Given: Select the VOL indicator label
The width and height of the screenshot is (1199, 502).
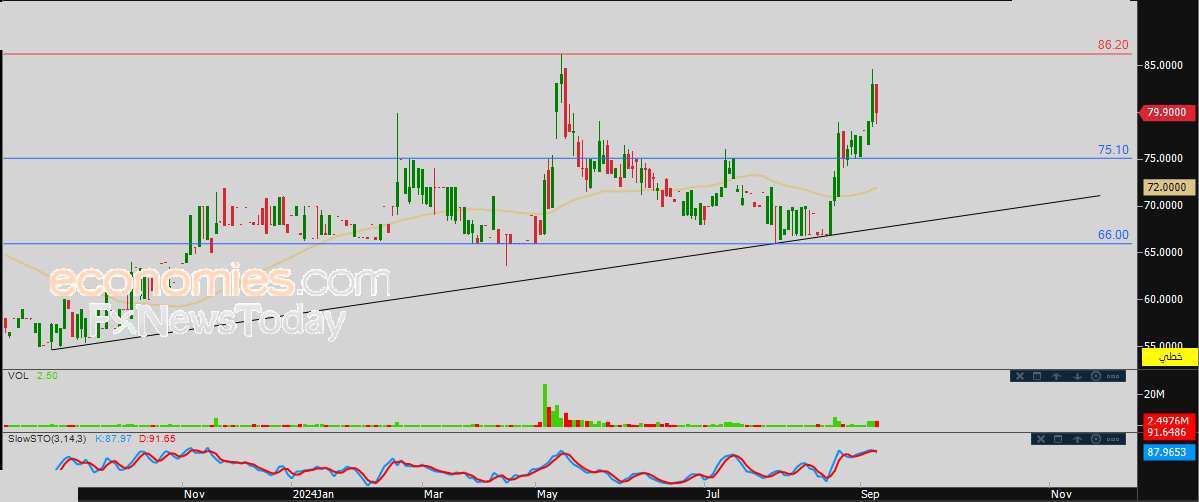Looking at the screenshot, I should [17, 376].
